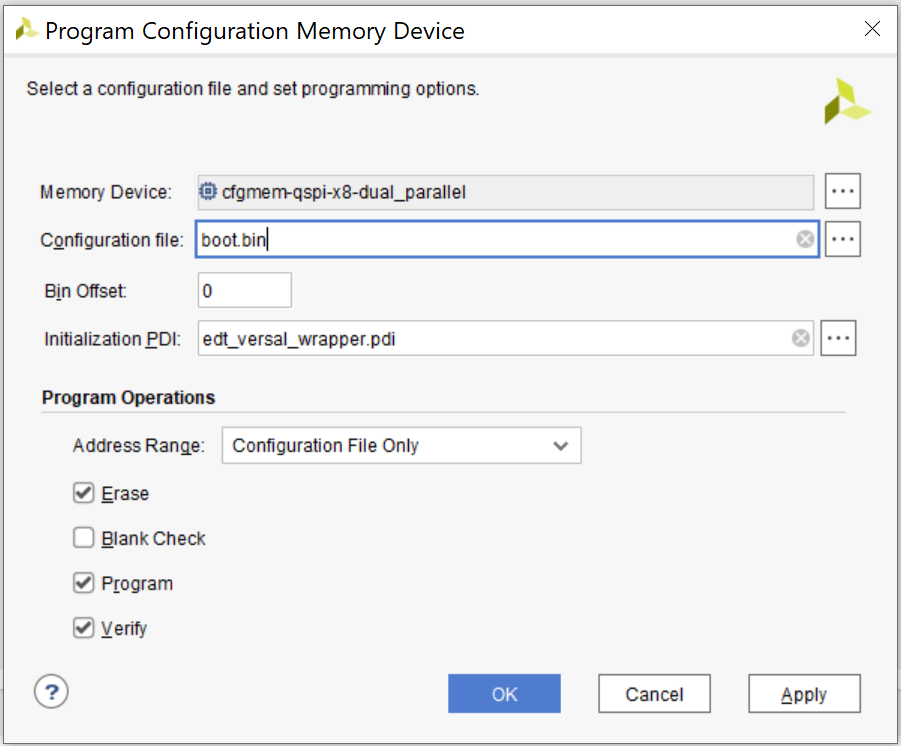The height and width of the screenshot is (746, 901).
Task: Browse for the Configuration file
Action: pyautogui.click(x=843, y=239)
